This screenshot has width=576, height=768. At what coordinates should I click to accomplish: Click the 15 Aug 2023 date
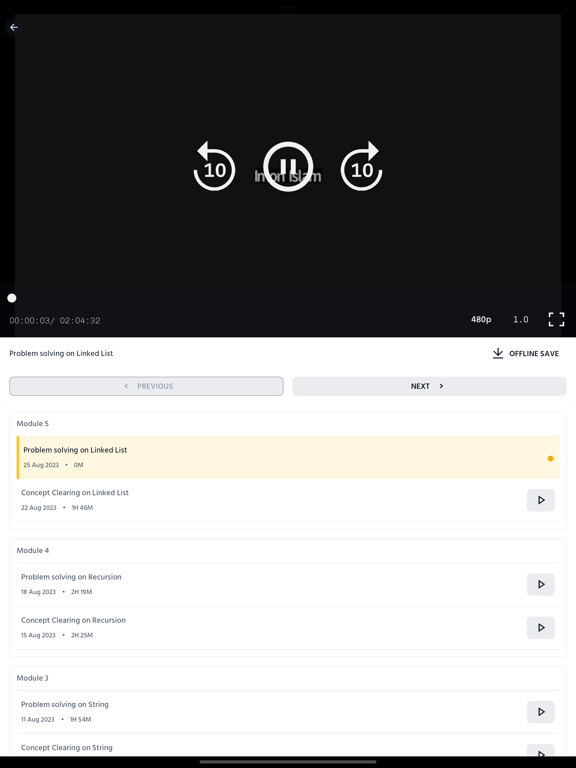tap(38, 635)
